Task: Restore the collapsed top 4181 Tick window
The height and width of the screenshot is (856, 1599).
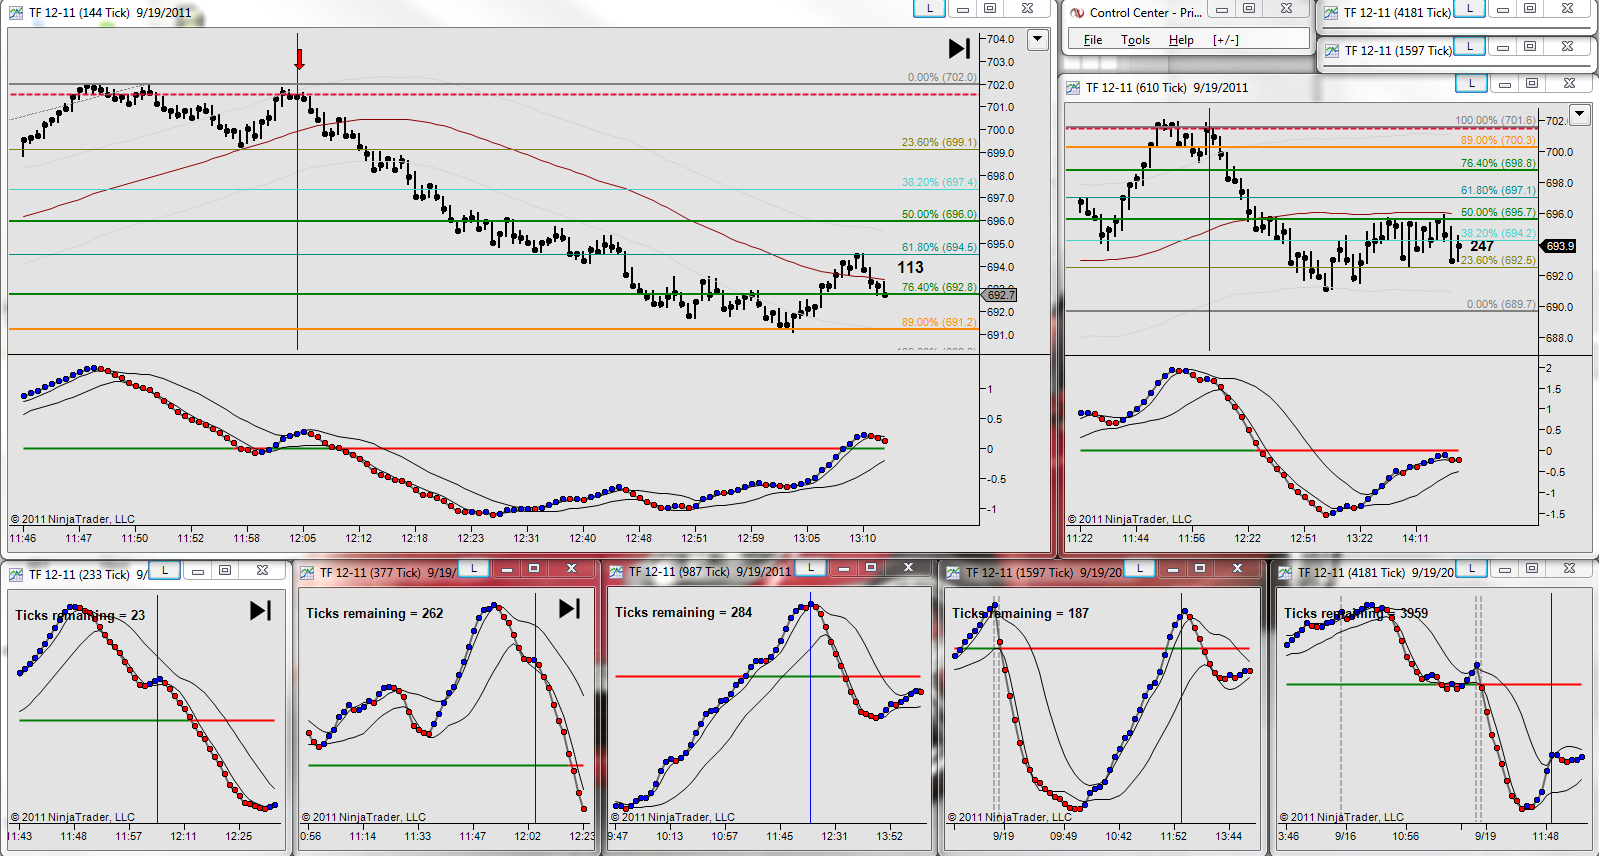Action: point(1530,8)
